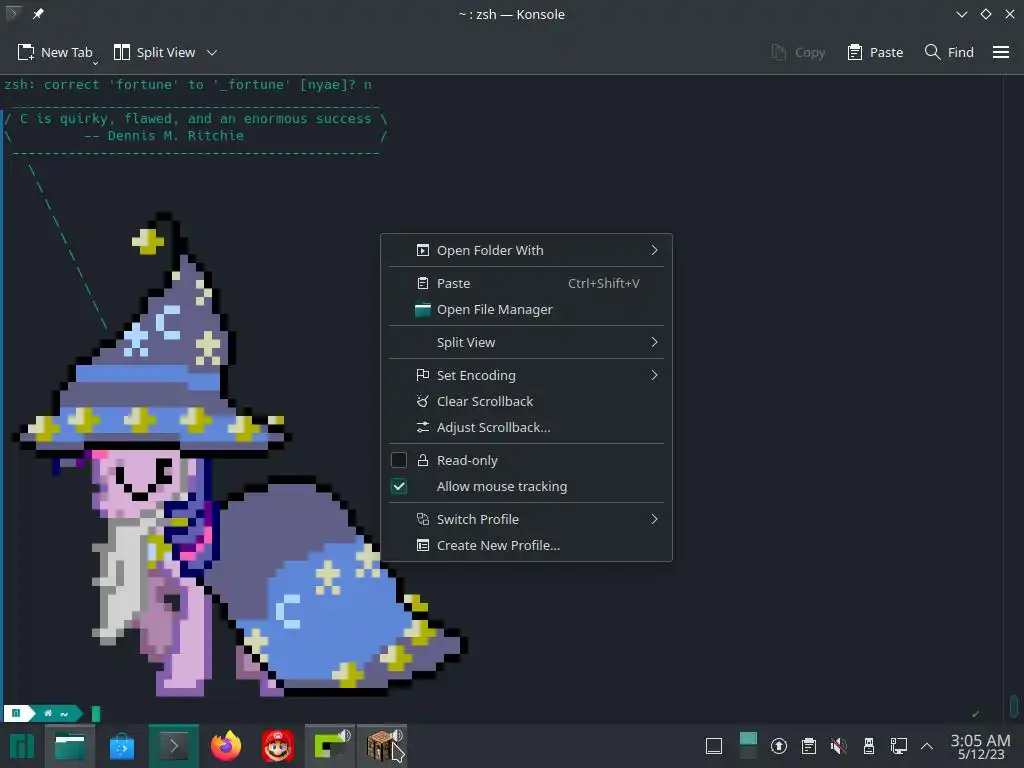Open the removable devices tray icon
This screenshot has height=768, width=1024.
pyautogui.click(x=869, y=746)
